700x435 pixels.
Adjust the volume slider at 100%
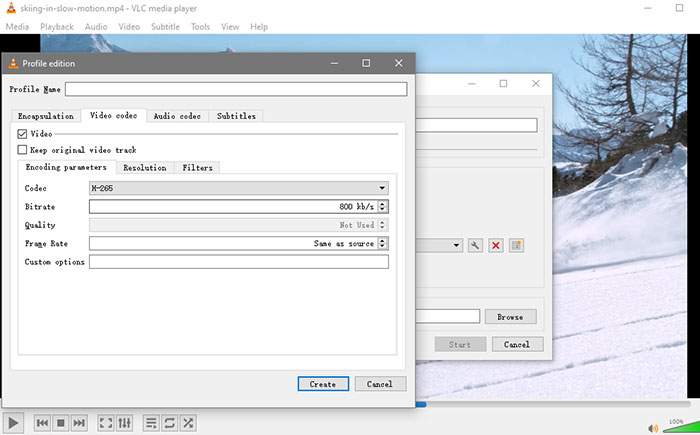[680, 427]
